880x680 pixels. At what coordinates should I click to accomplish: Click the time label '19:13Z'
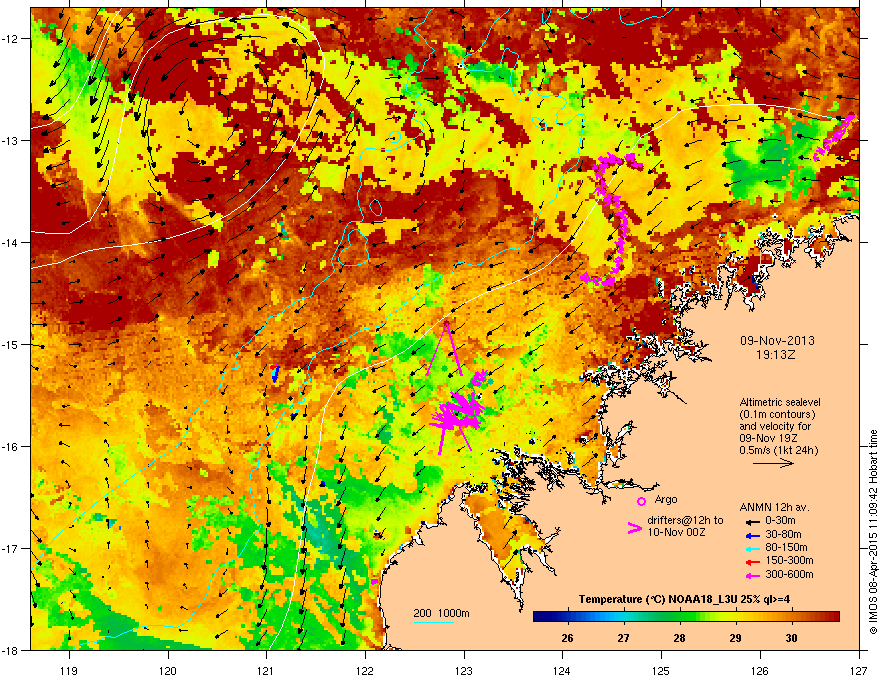click(x=776, y=355)
